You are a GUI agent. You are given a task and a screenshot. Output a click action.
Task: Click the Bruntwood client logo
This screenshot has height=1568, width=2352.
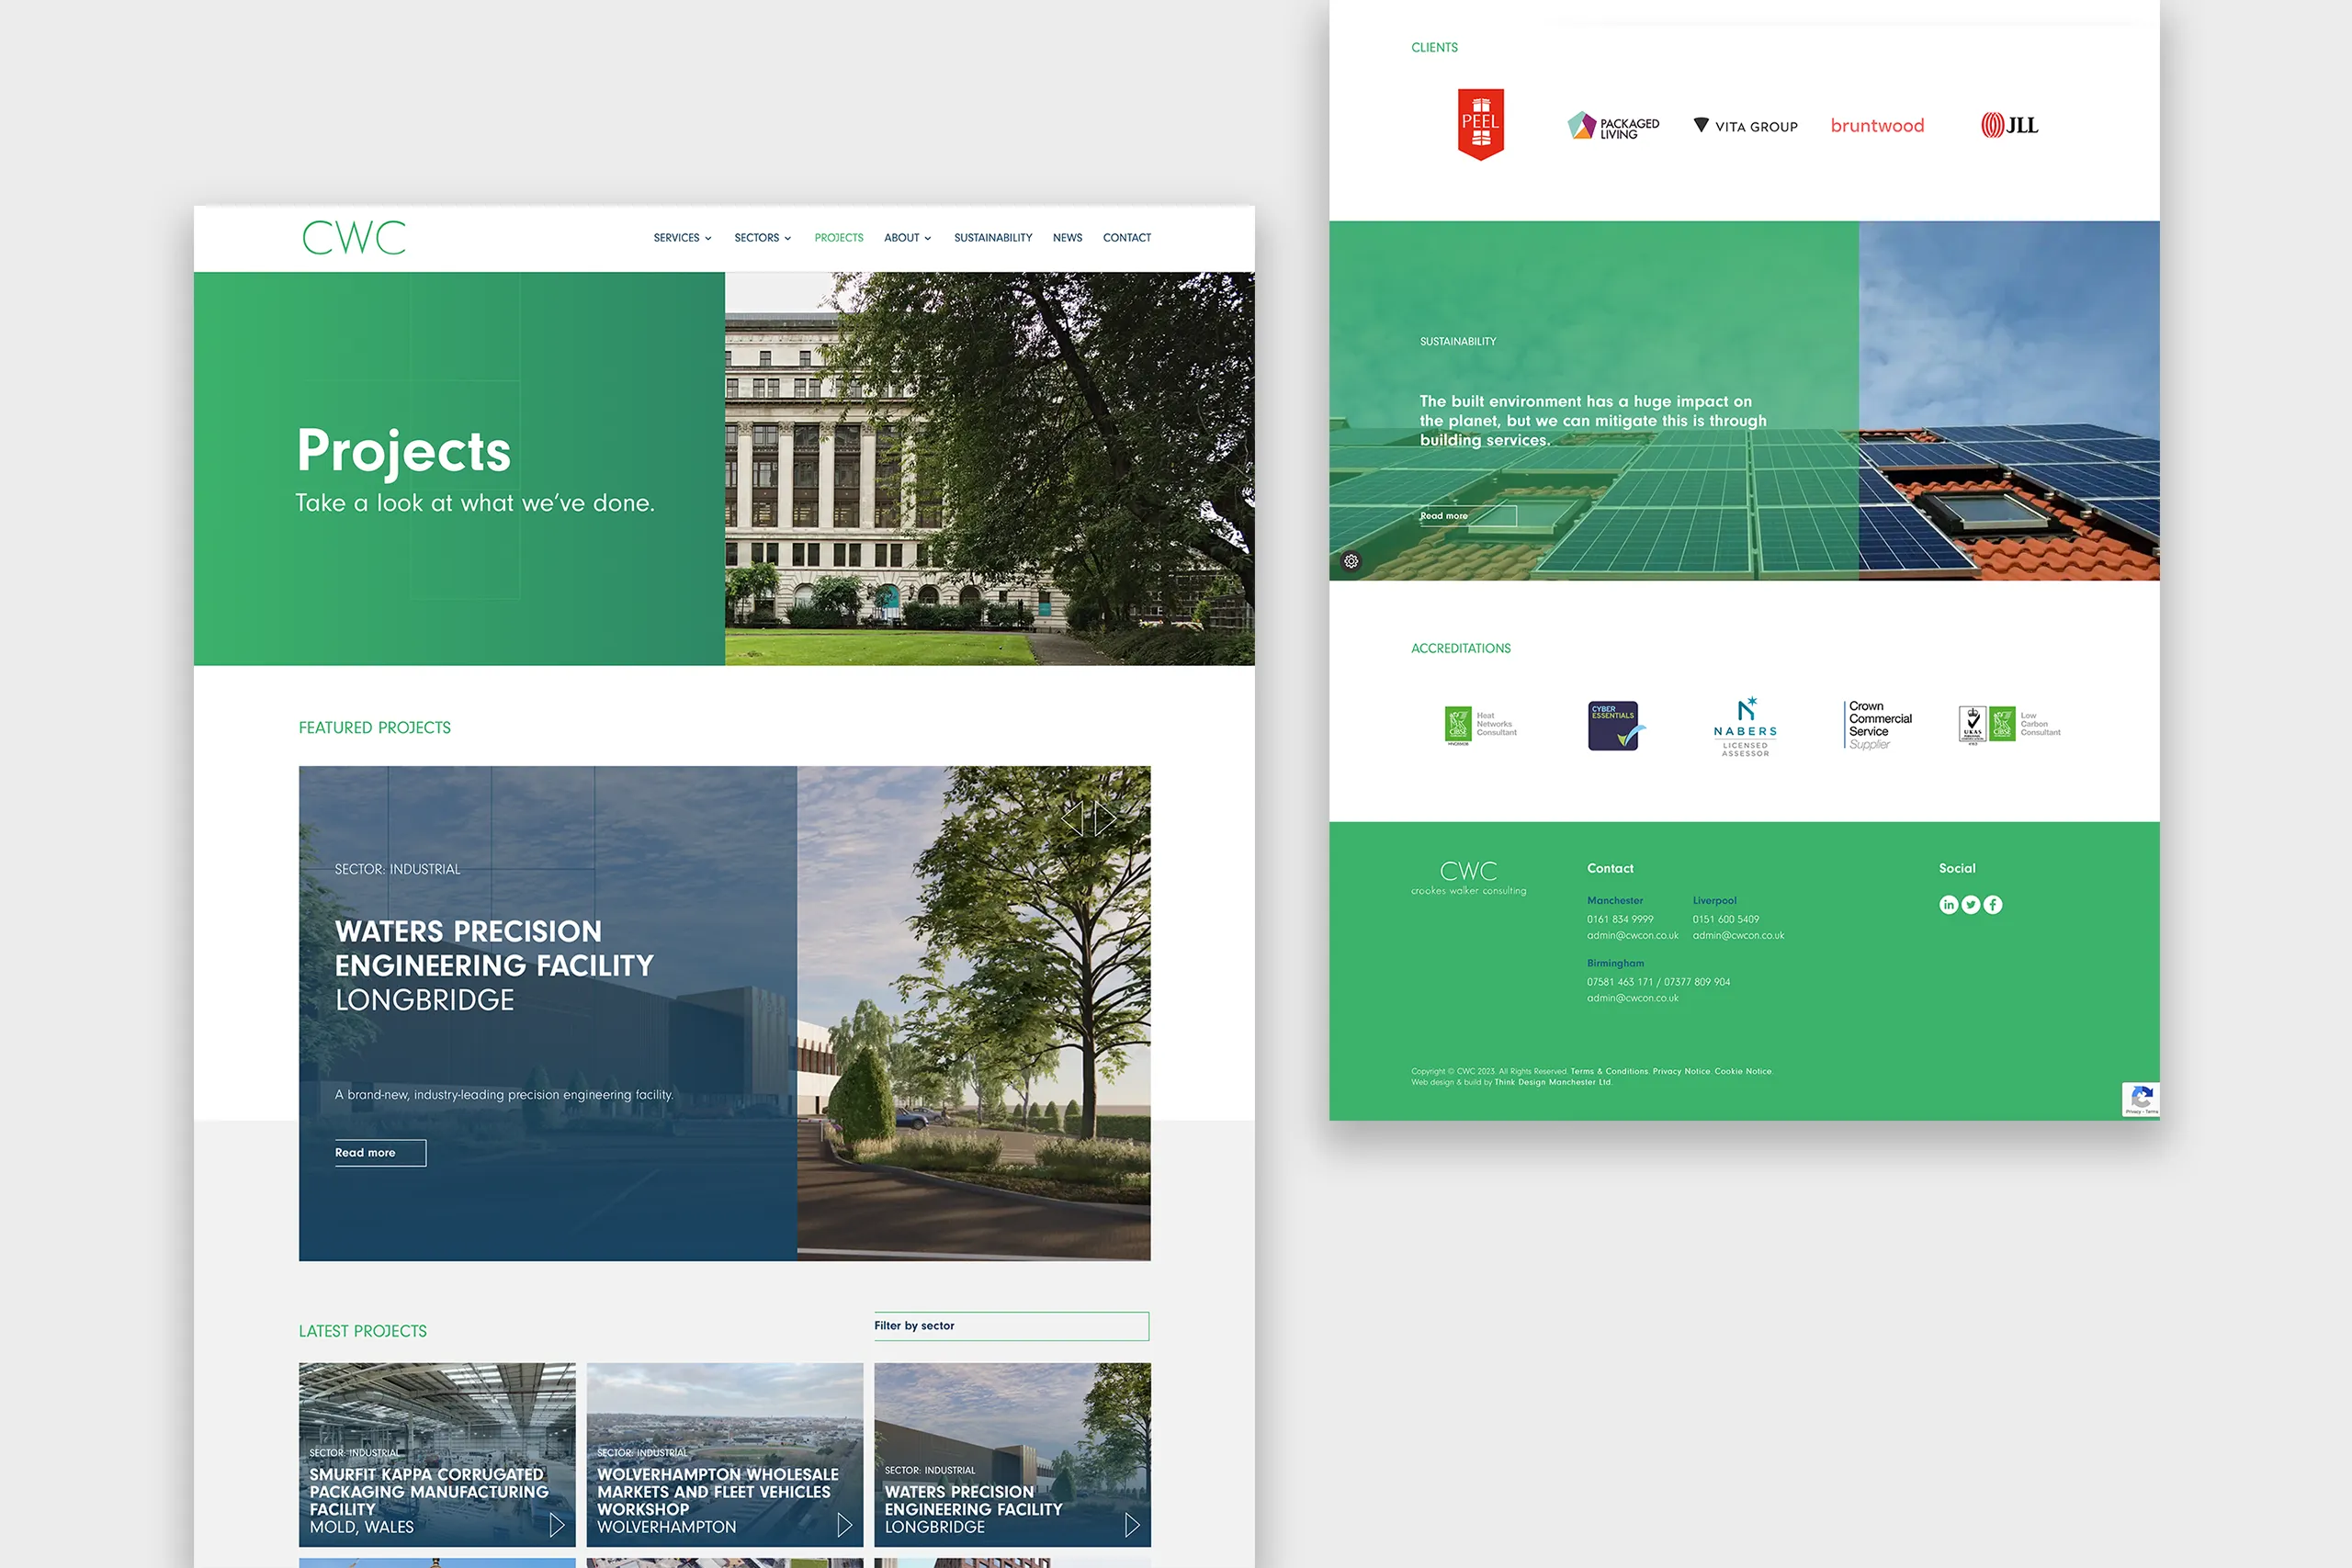(1877, 126)
